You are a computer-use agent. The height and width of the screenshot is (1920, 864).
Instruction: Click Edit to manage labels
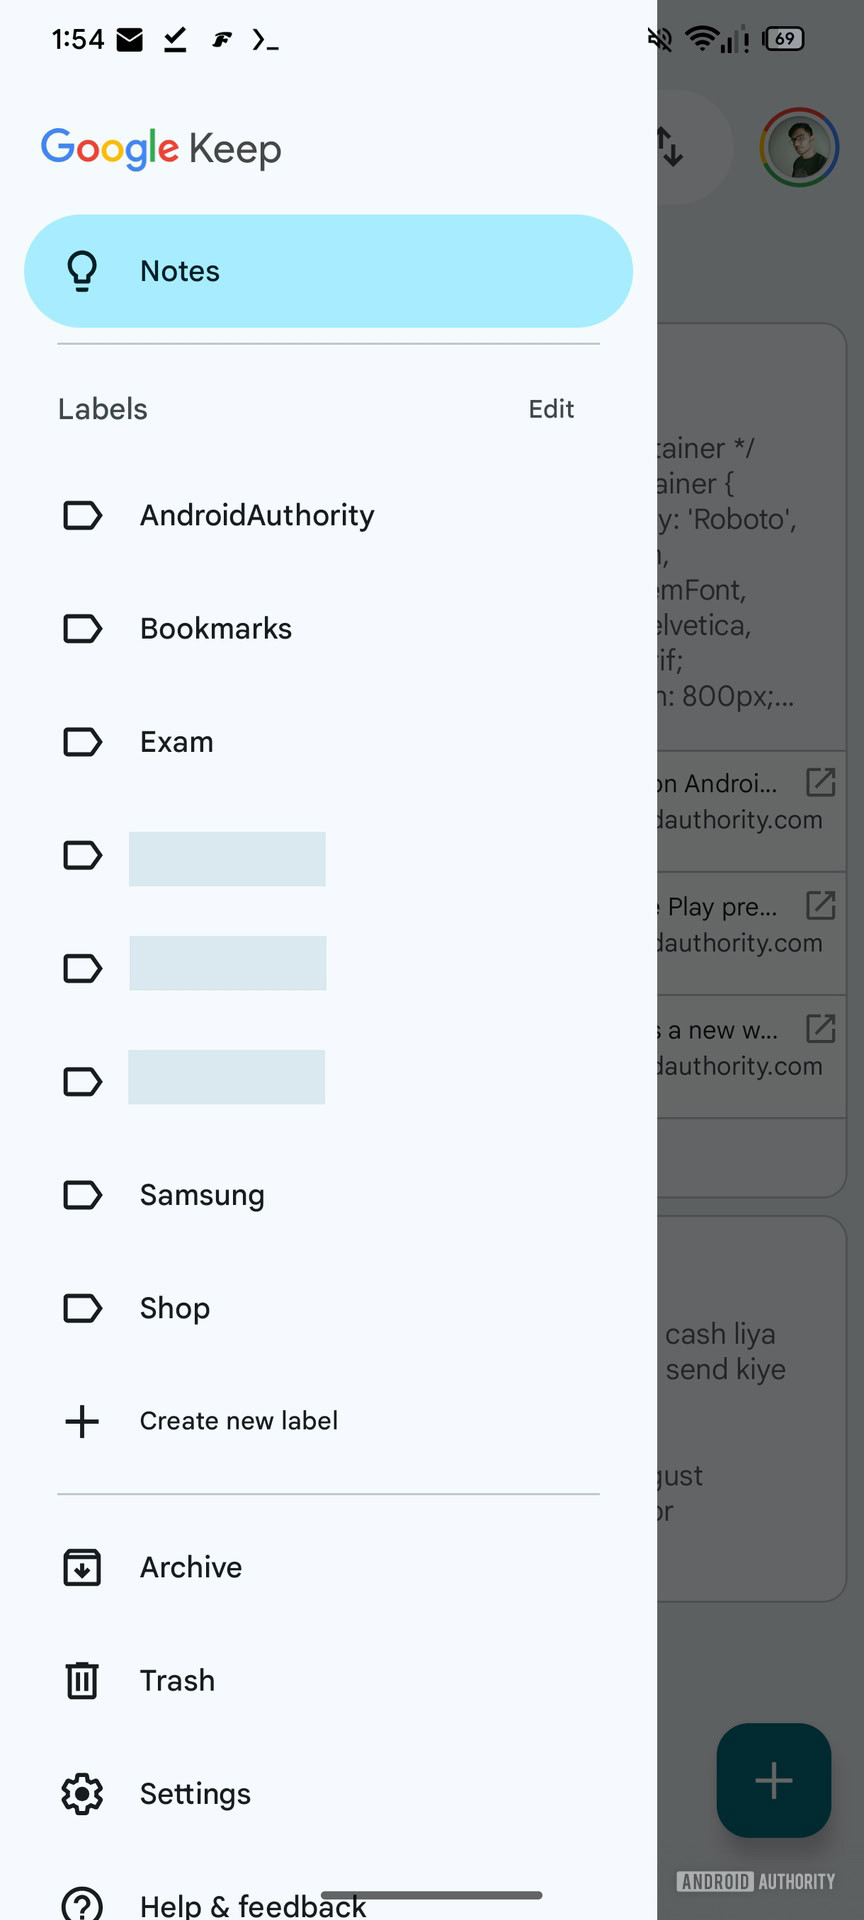coord(550,409)
